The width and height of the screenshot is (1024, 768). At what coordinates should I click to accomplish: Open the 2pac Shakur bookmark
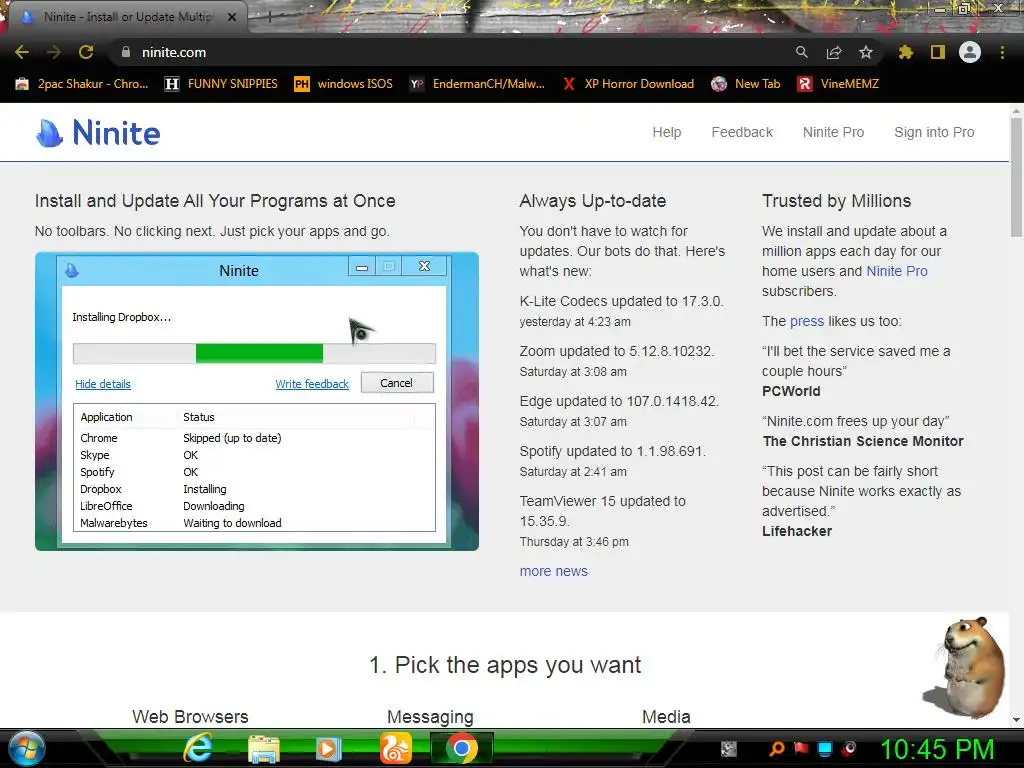(x=82, y=84)
